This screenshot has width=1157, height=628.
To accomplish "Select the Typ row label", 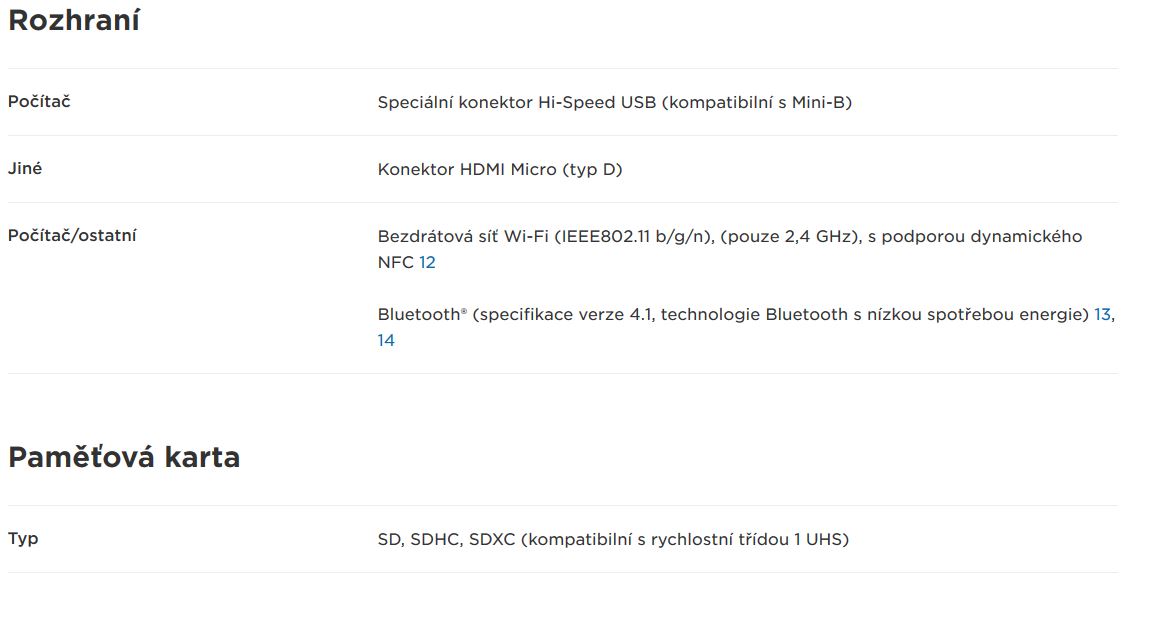I will 23,538.
